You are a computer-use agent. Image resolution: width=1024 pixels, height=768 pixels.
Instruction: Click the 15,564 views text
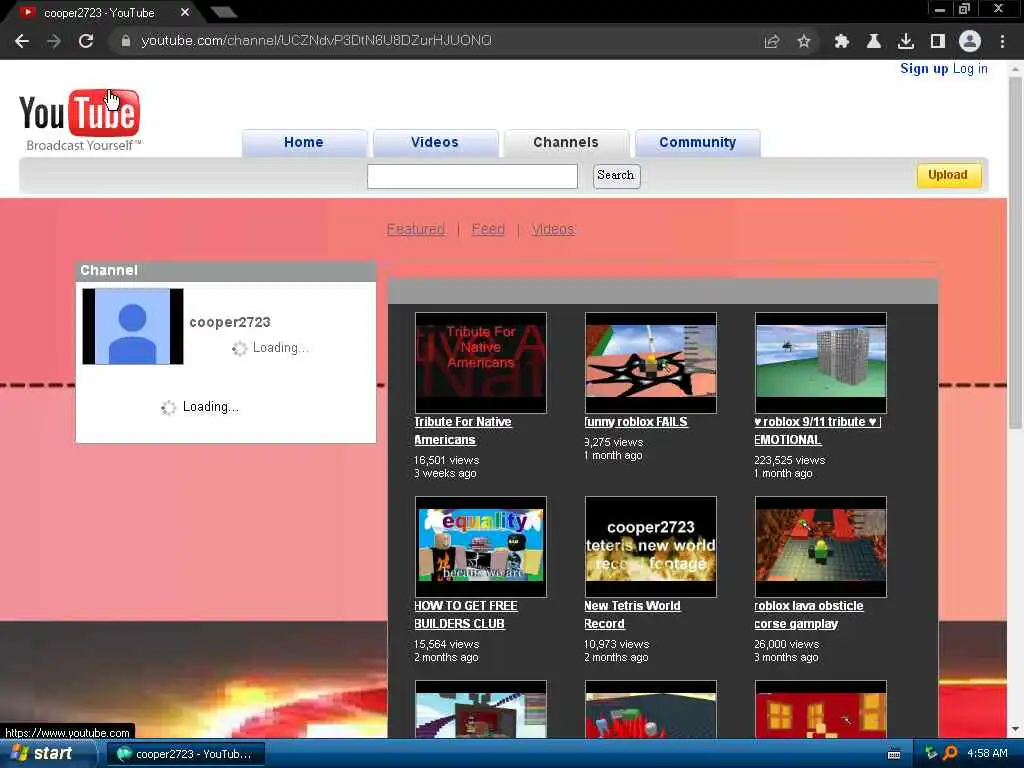[x=447, y=645]
